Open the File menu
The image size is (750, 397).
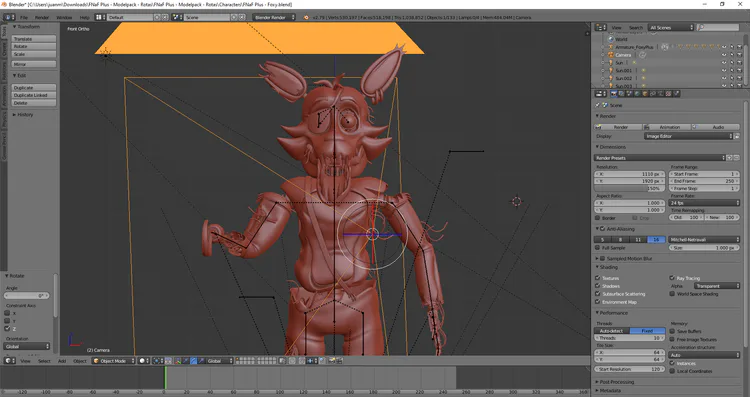point(24,17)
